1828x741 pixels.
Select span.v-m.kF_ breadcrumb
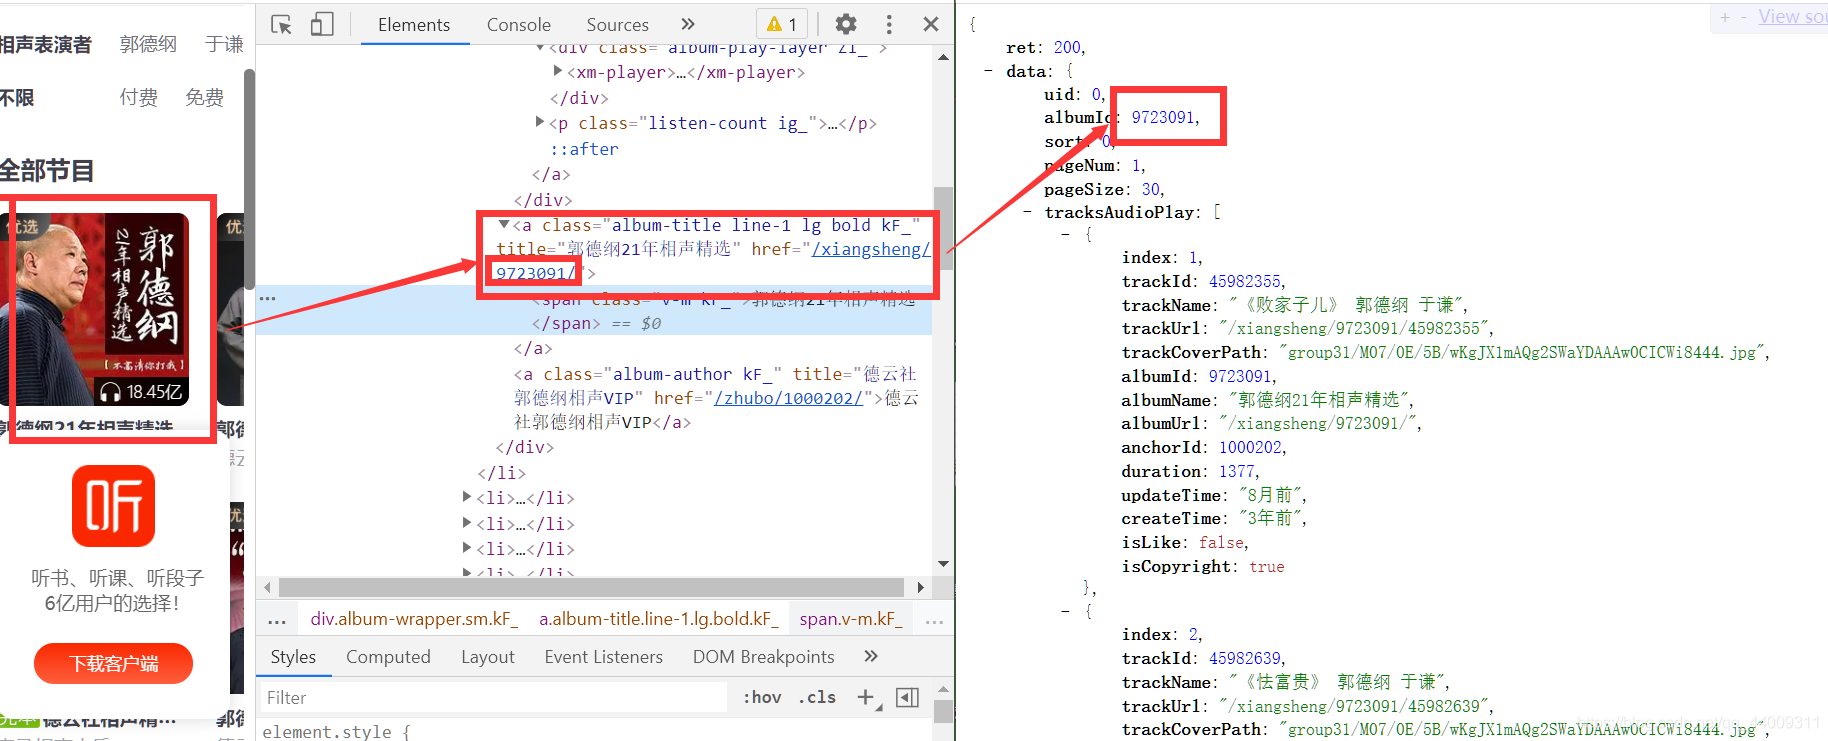point(850,619)
